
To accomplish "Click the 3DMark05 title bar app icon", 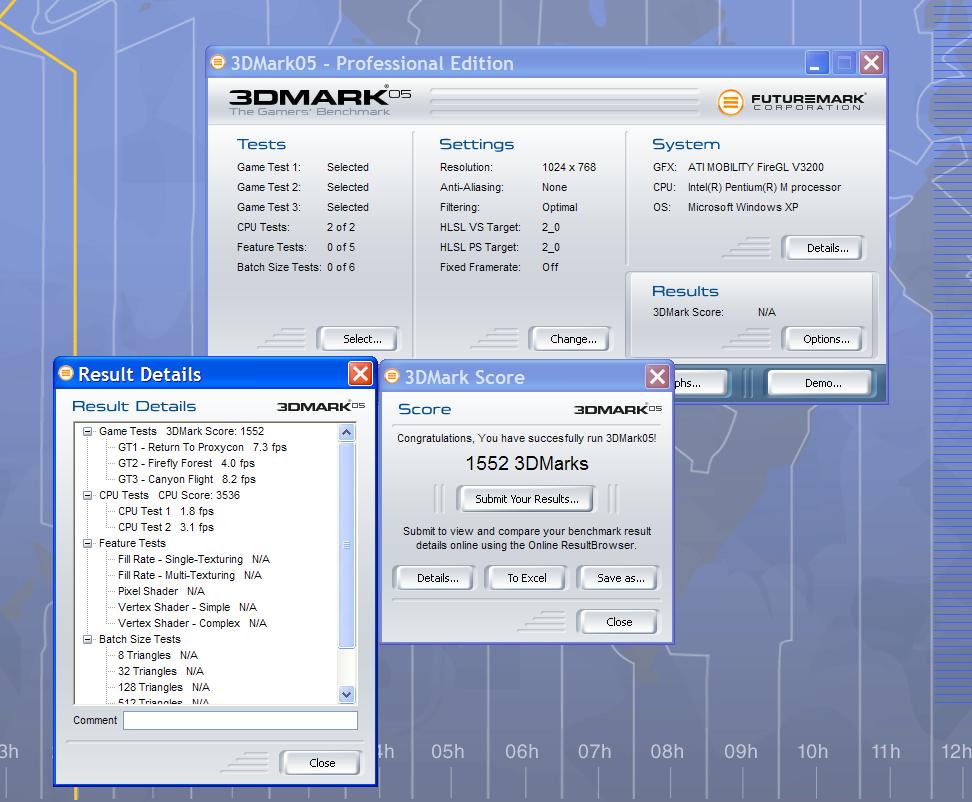I will pos(218,63).
